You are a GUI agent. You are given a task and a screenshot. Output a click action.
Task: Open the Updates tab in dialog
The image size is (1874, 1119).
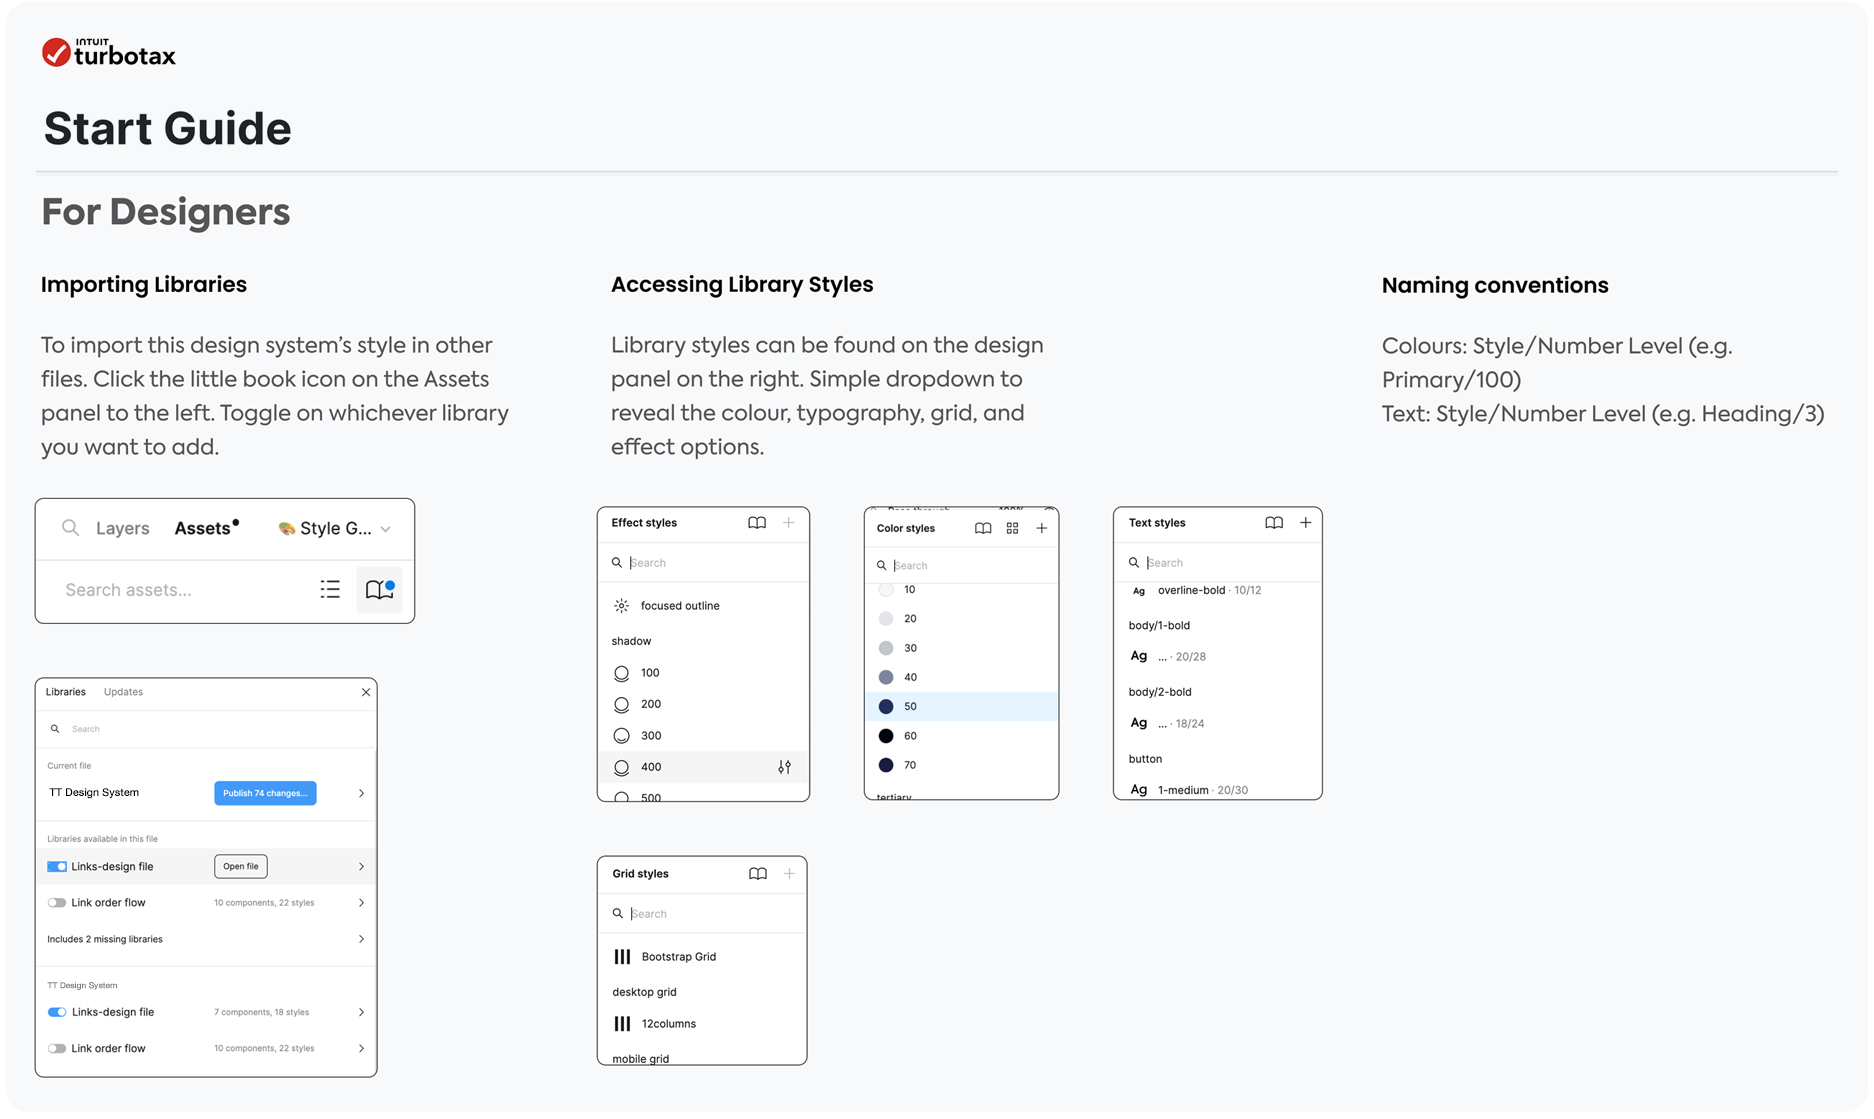(123, 692)
